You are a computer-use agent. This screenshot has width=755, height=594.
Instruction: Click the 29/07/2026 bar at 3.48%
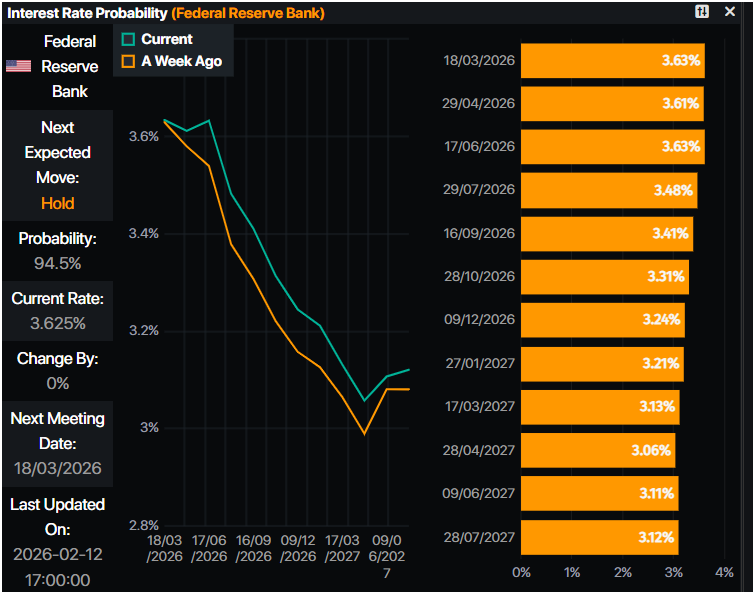609,190
